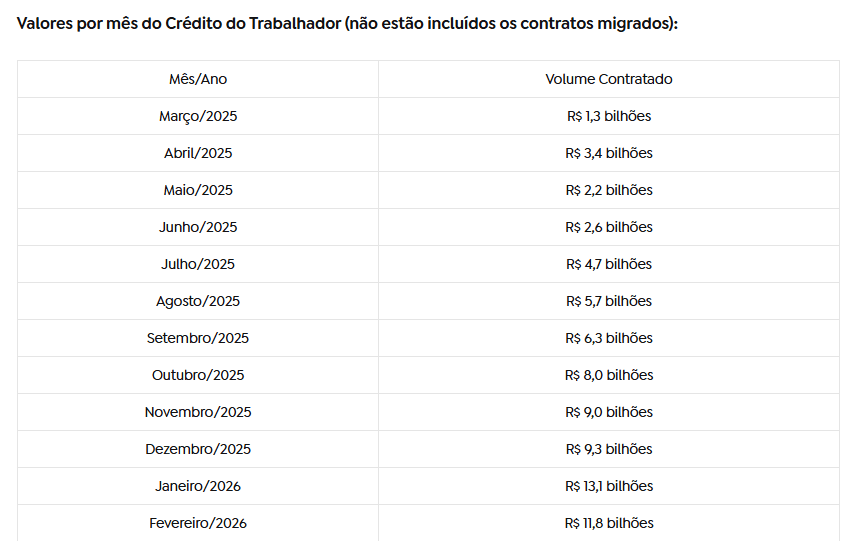Click the heading about Crédito do Trabalhador values
This screenshot has width=860, height=541.
(x=347, y=22)
